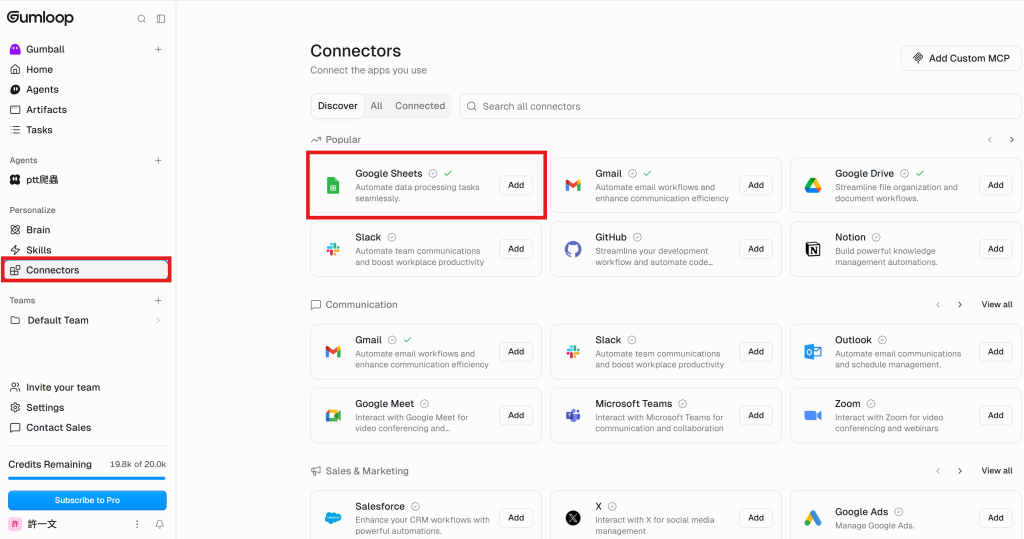This screenshot has width=1024, height=539.
Task: Click the ptt爬蟲 agent icon
Action: point(15,180)
